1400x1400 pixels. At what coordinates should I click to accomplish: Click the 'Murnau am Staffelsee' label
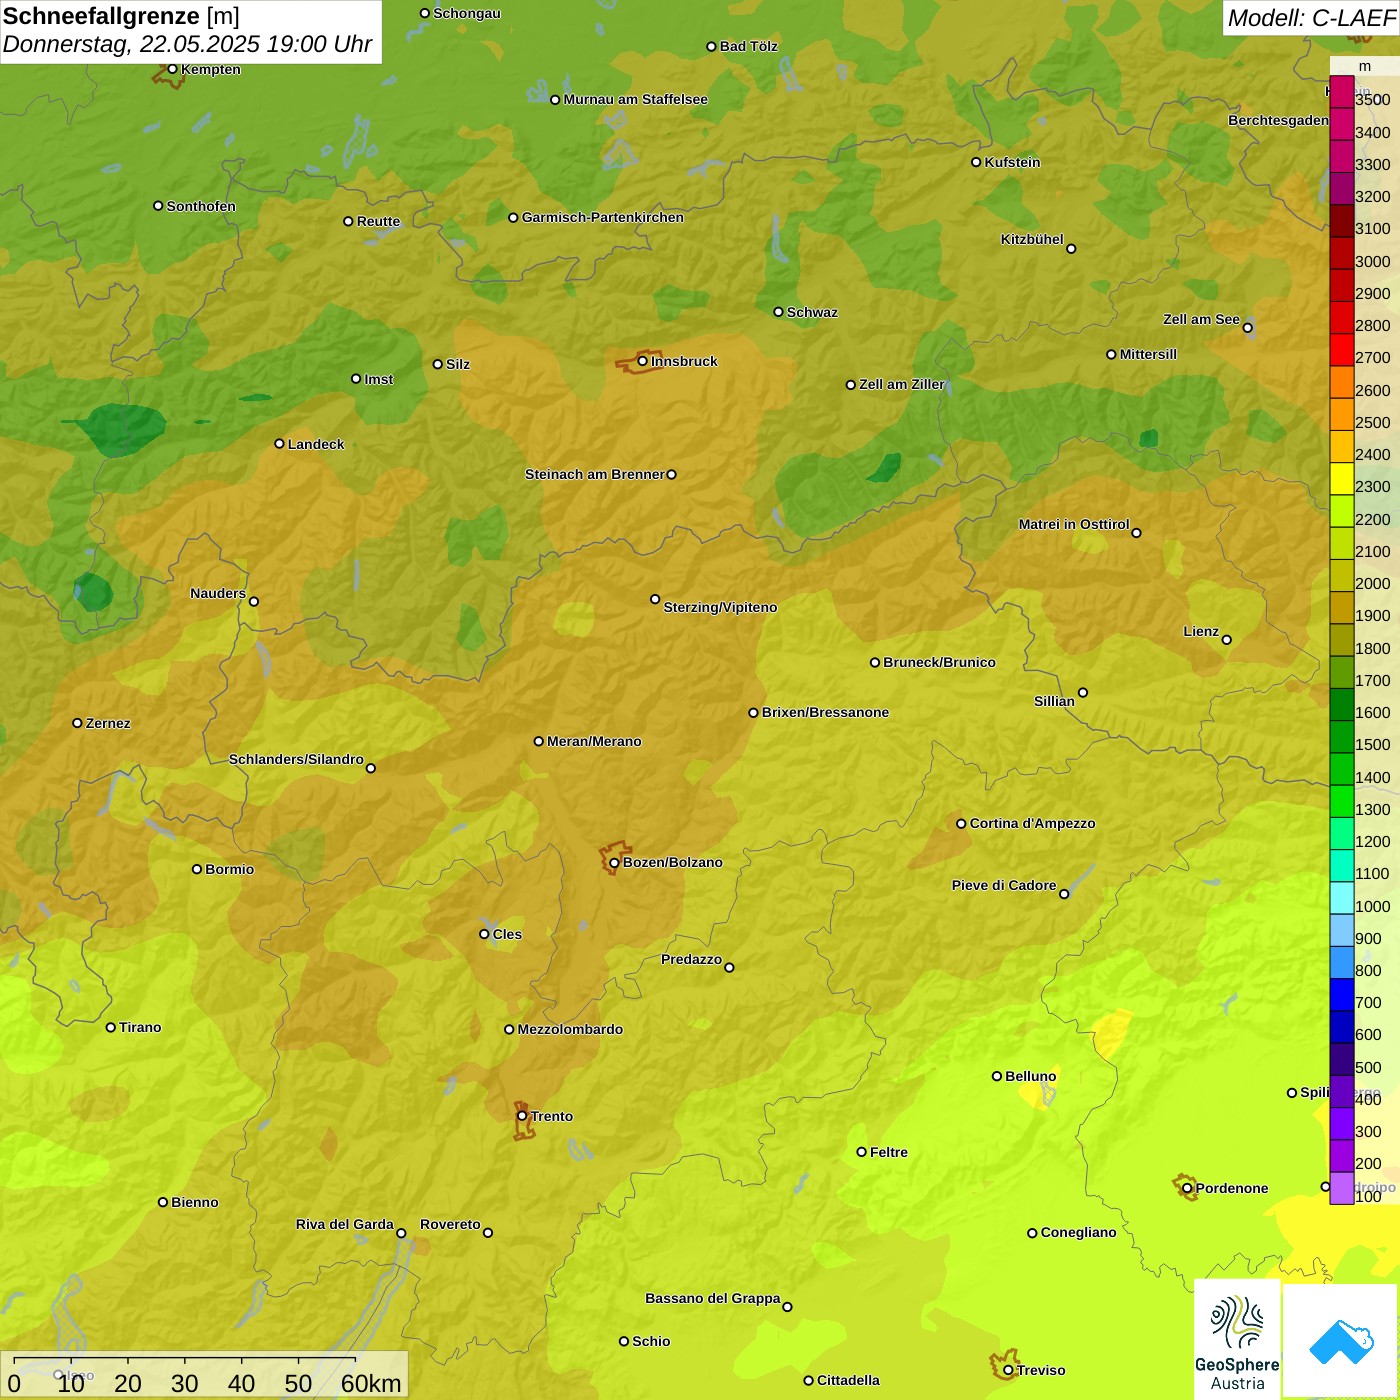[x=636, y=99]
